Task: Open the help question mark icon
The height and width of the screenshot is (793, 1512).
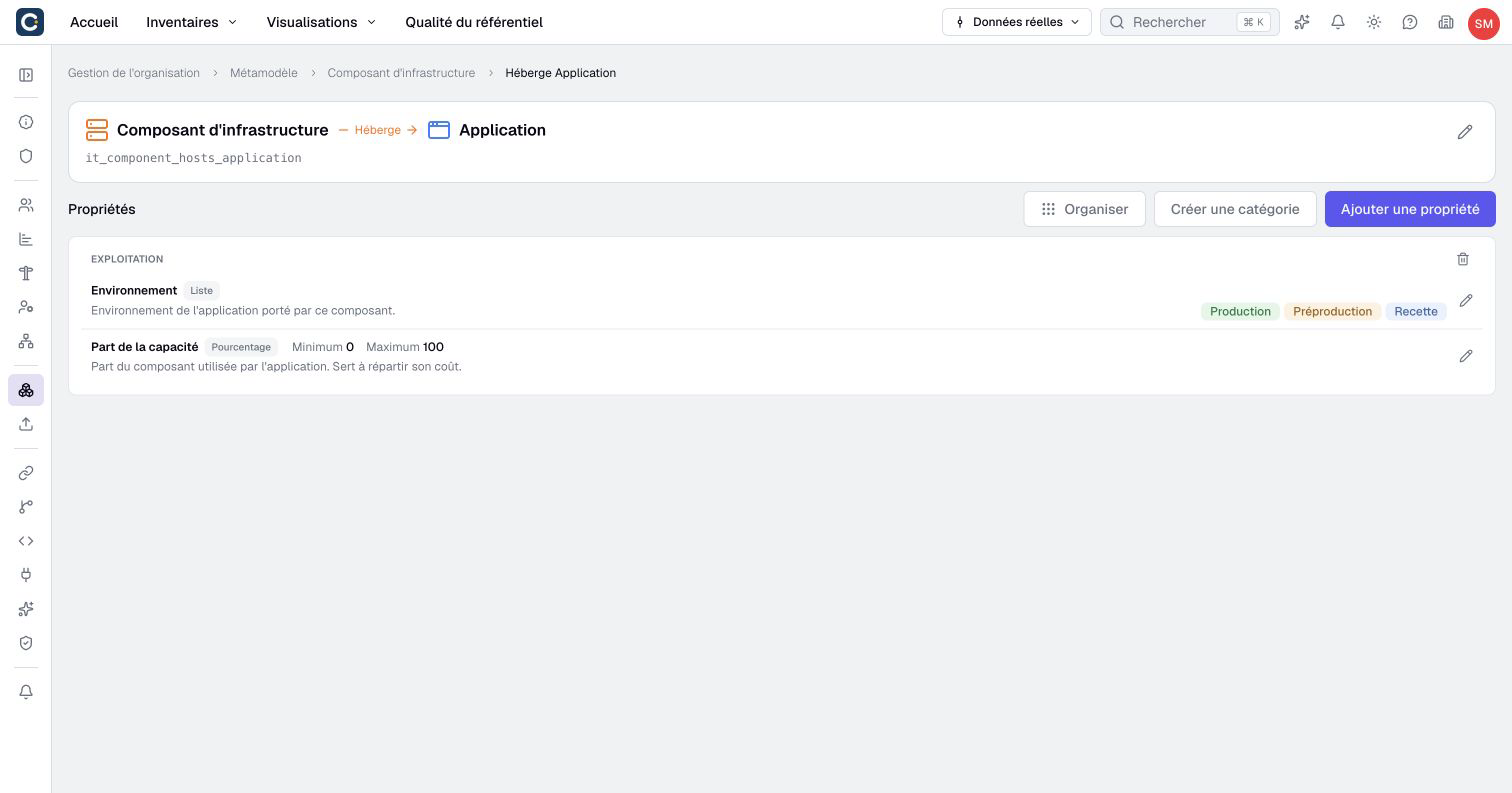Action: [x=1410, y=22]
